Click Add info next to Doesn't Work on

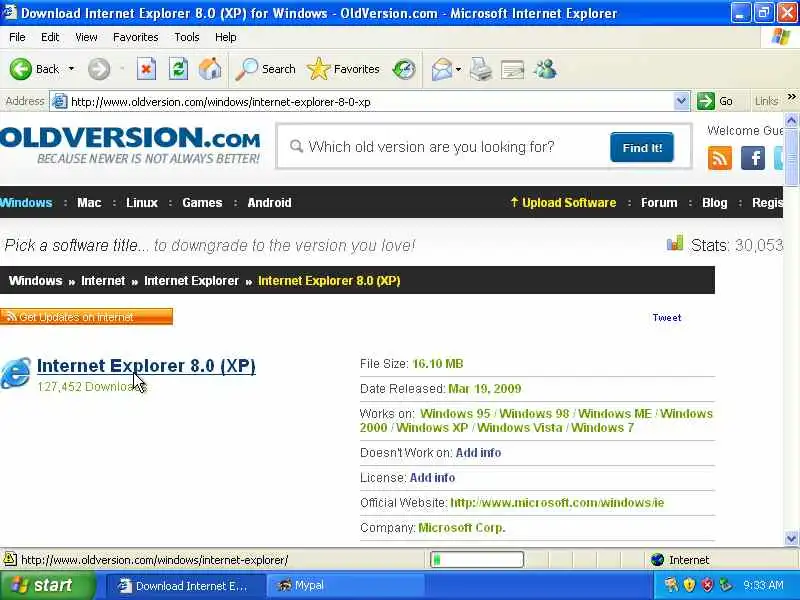[x=478, y=453]
